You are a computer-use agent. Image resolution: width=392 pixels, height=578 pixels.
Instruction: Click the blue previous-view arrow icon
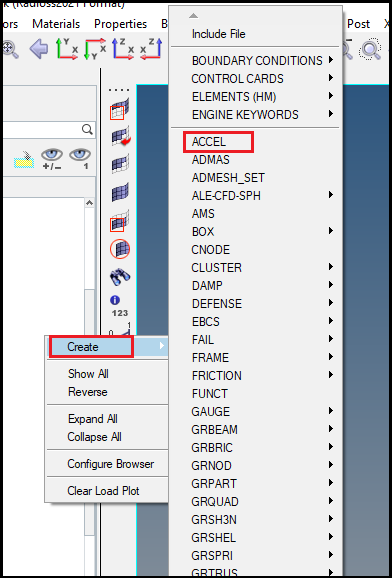point(38,49)
